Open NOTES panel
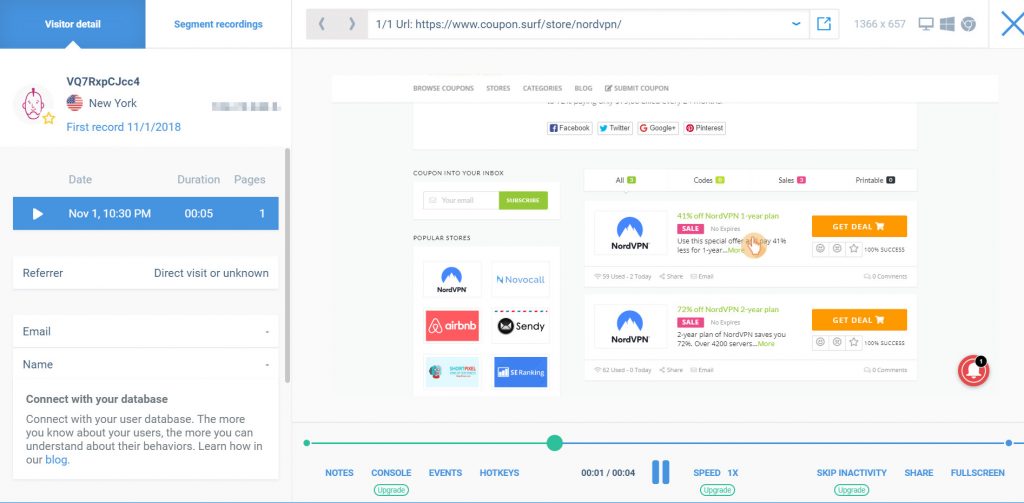This screenshot has width=1024, height=503. (339, 473)
